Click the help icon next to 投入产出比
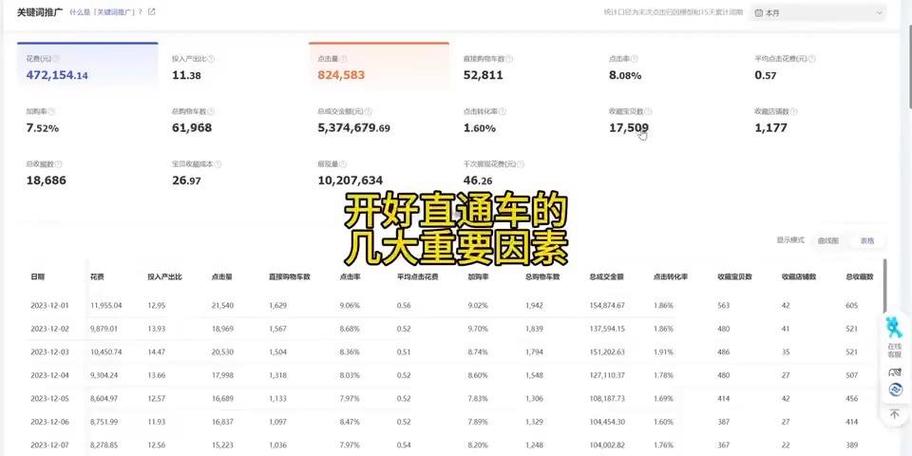912x456 pixels. click(x=211, y=59)
